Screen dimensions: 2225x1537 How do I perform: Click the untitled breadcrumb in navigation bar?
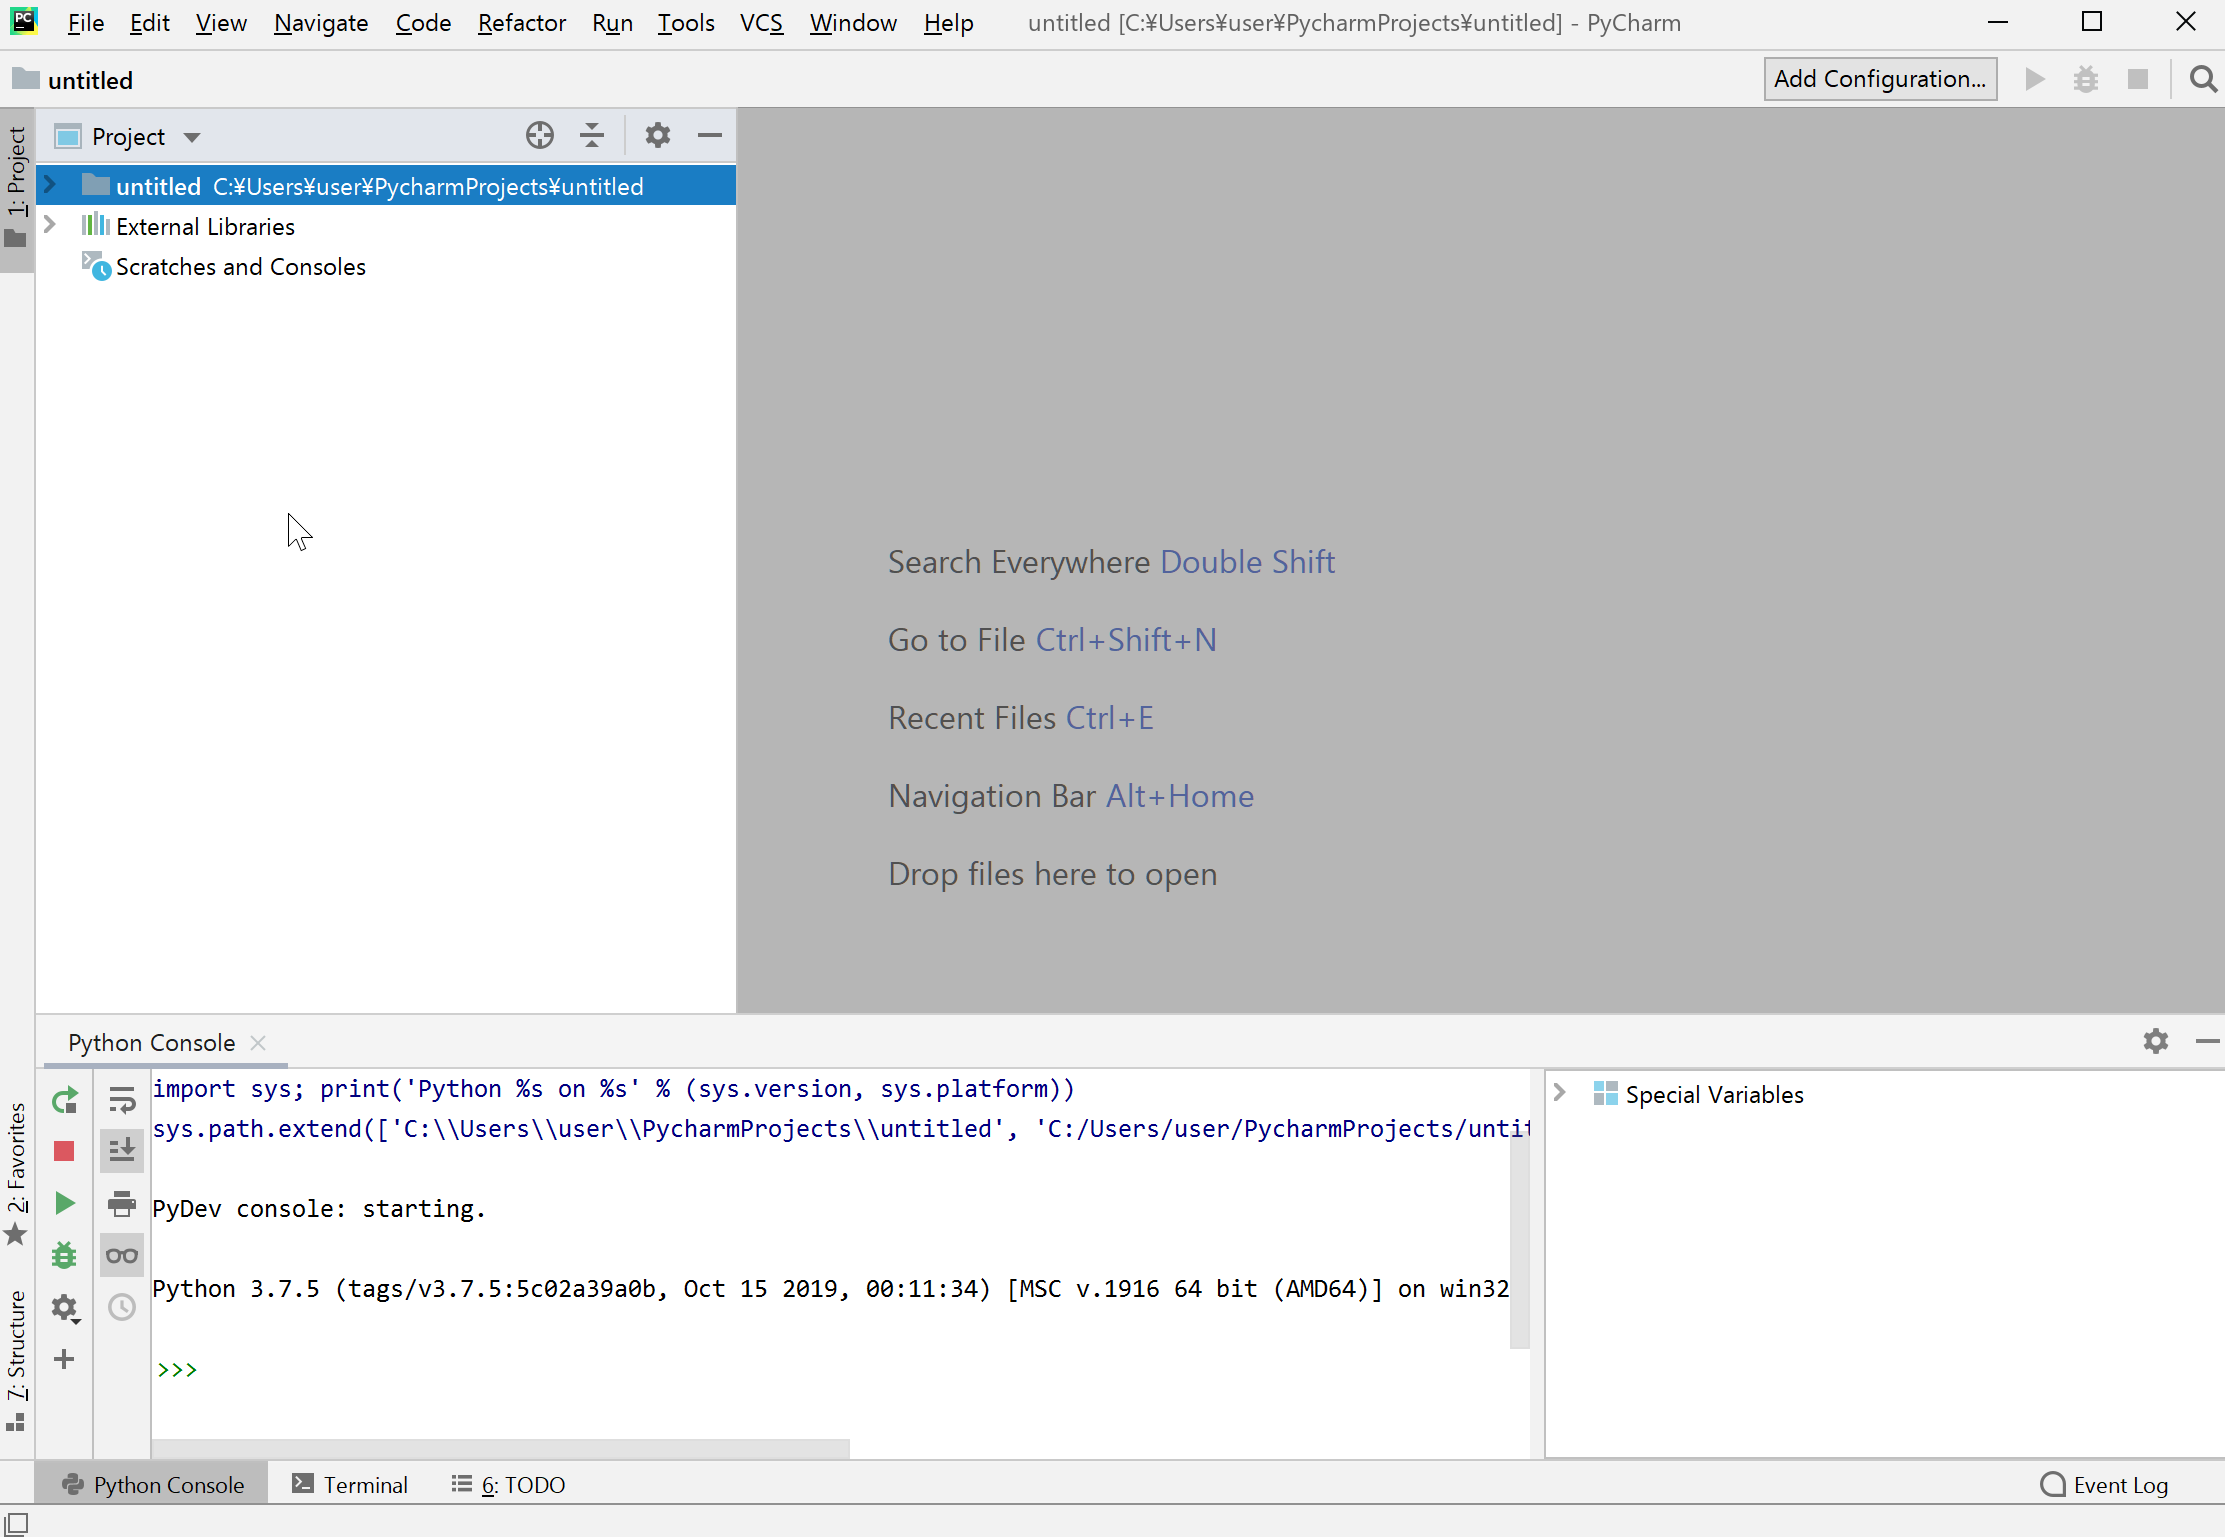click(x=73, y=80)
